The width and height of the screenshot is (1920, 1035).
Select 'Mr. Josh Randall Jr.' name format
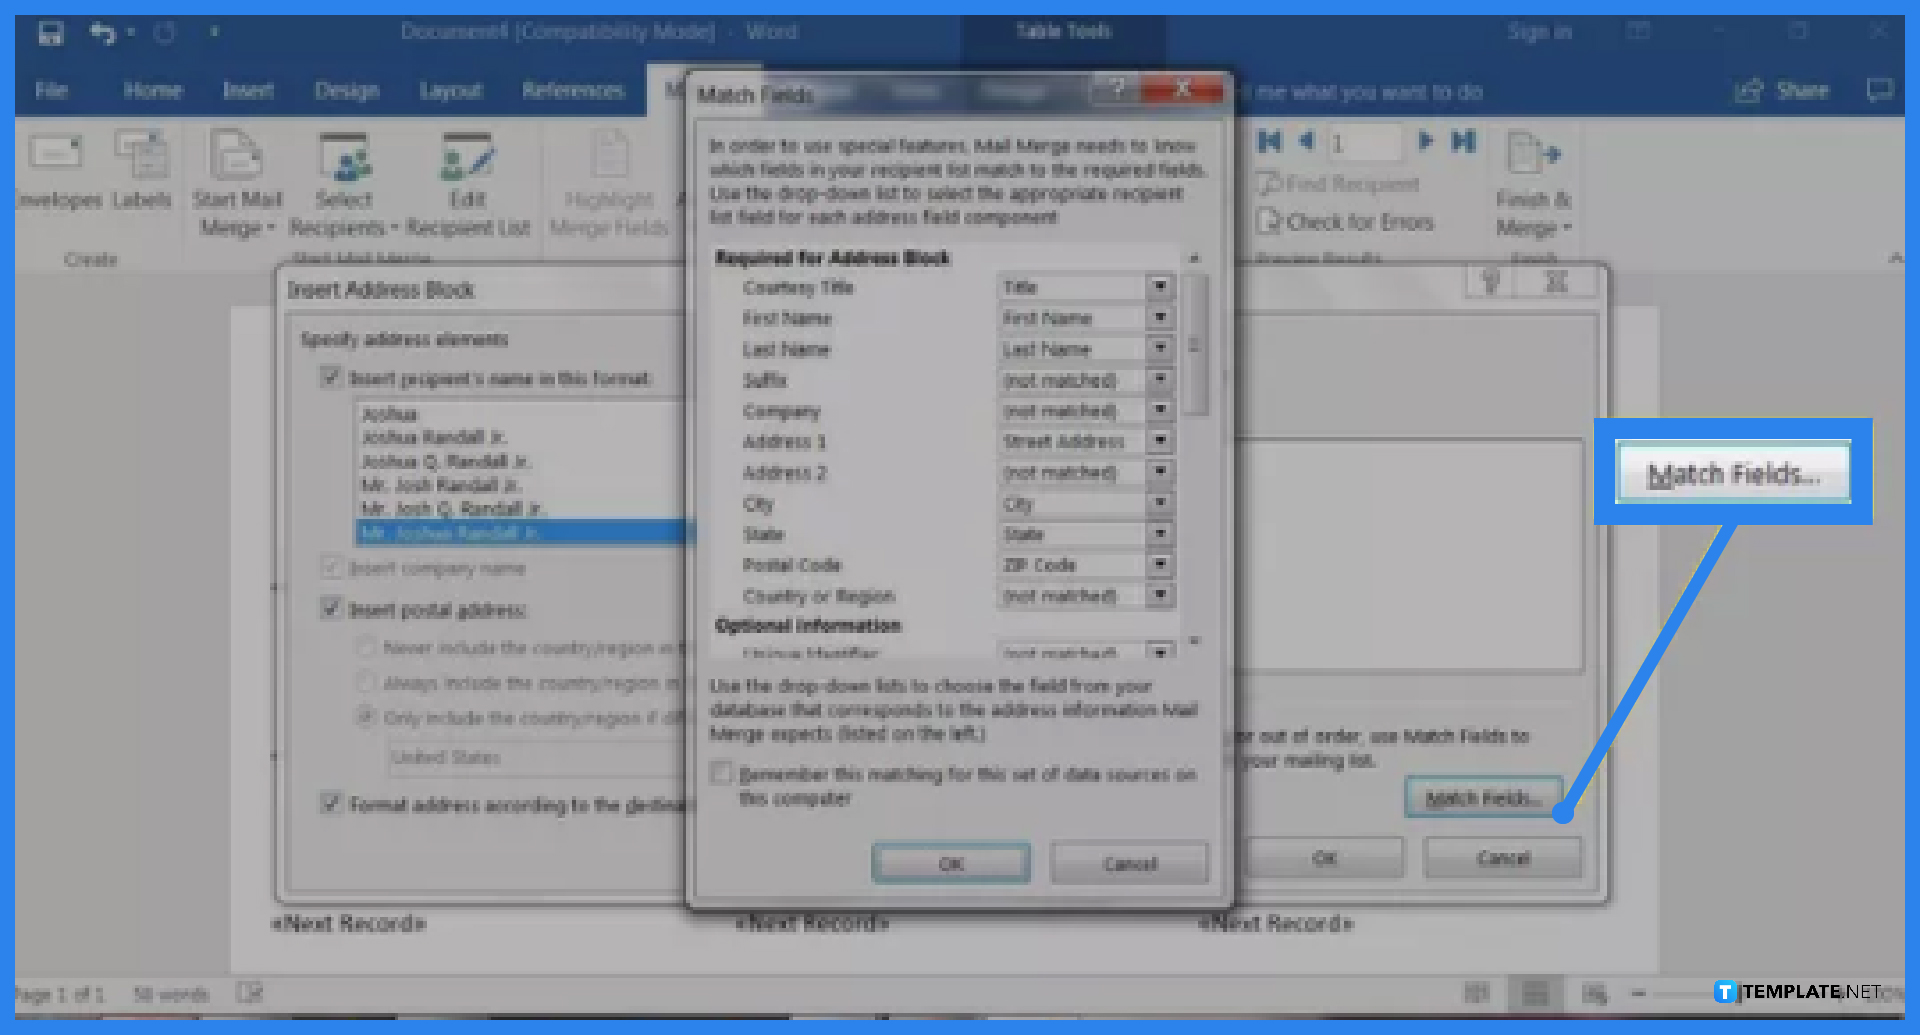point(442,485)
